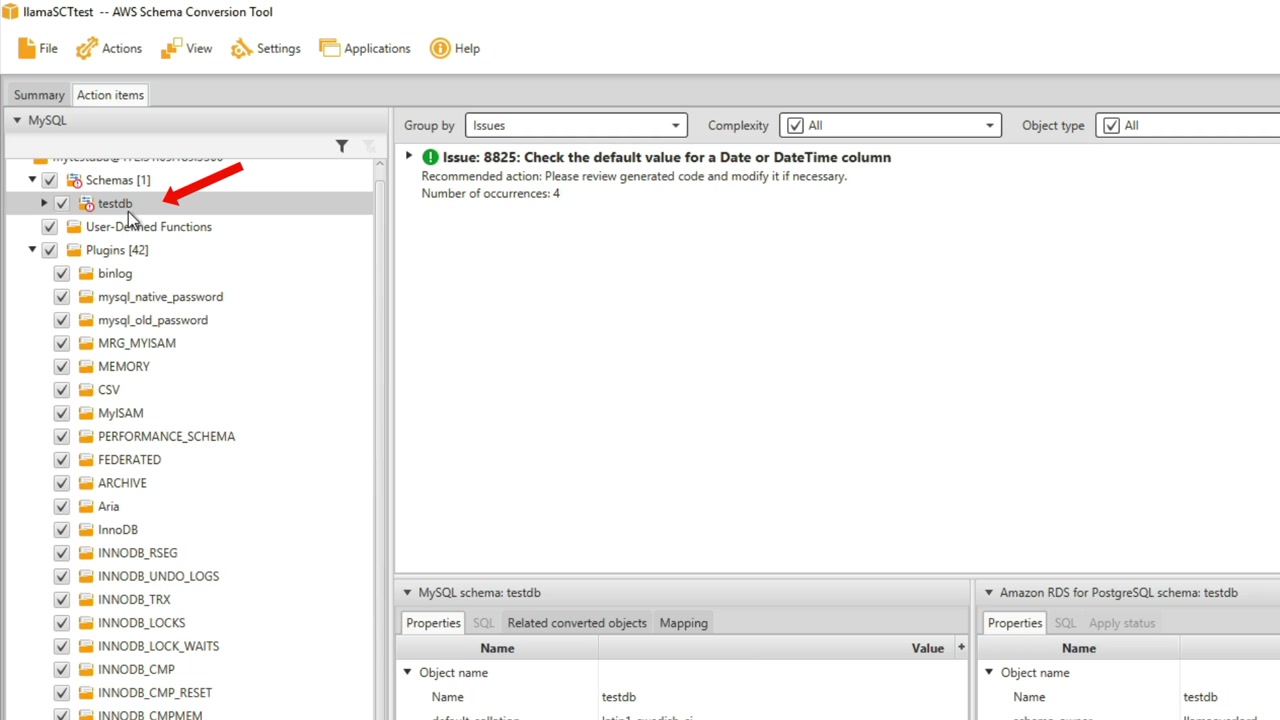This screenshot has width=1280, height=720.
Task: Show SQL tab in MySQL schema panel
Action: [483, 623]
